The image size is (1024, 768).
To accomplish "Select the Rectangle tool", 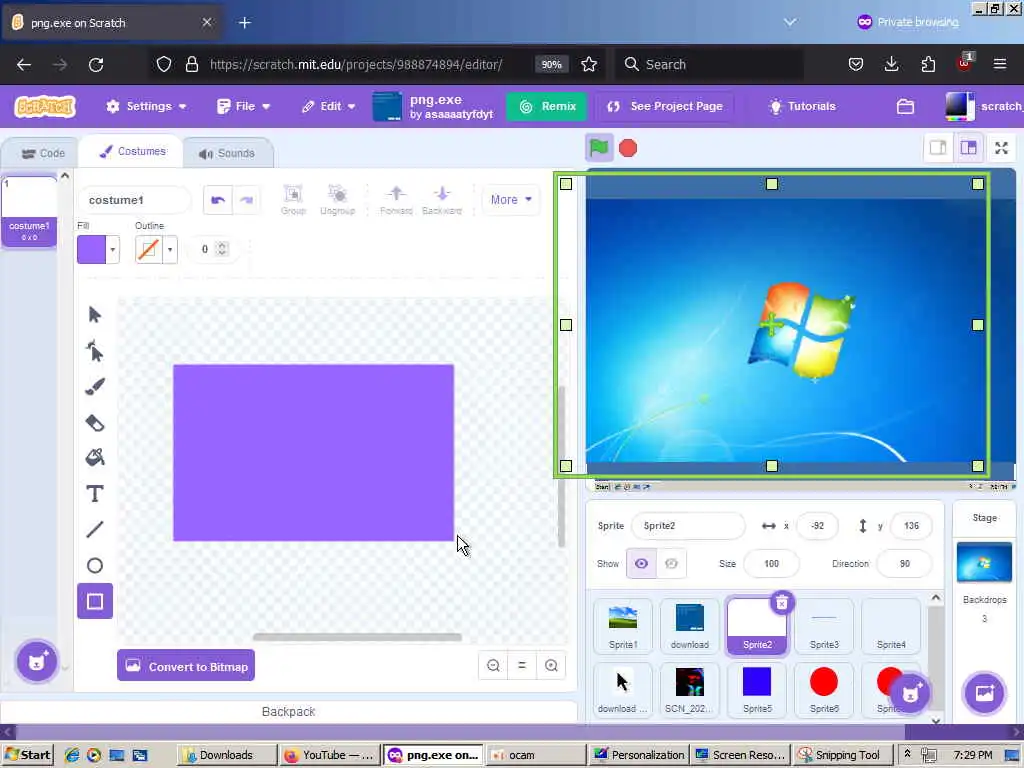I will point(95,601).
